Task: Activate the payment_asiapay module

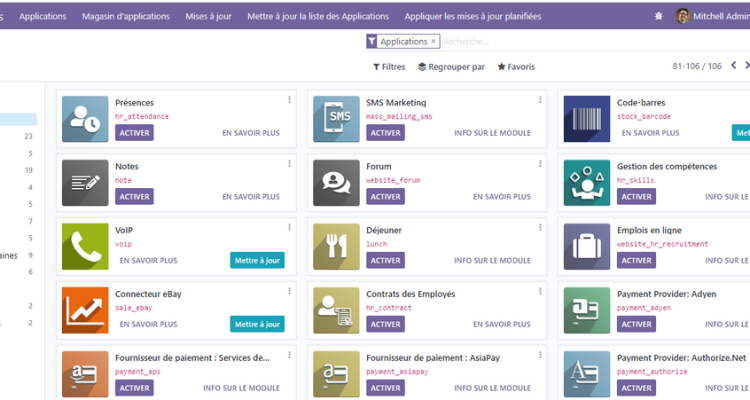Action: (386, 388)
